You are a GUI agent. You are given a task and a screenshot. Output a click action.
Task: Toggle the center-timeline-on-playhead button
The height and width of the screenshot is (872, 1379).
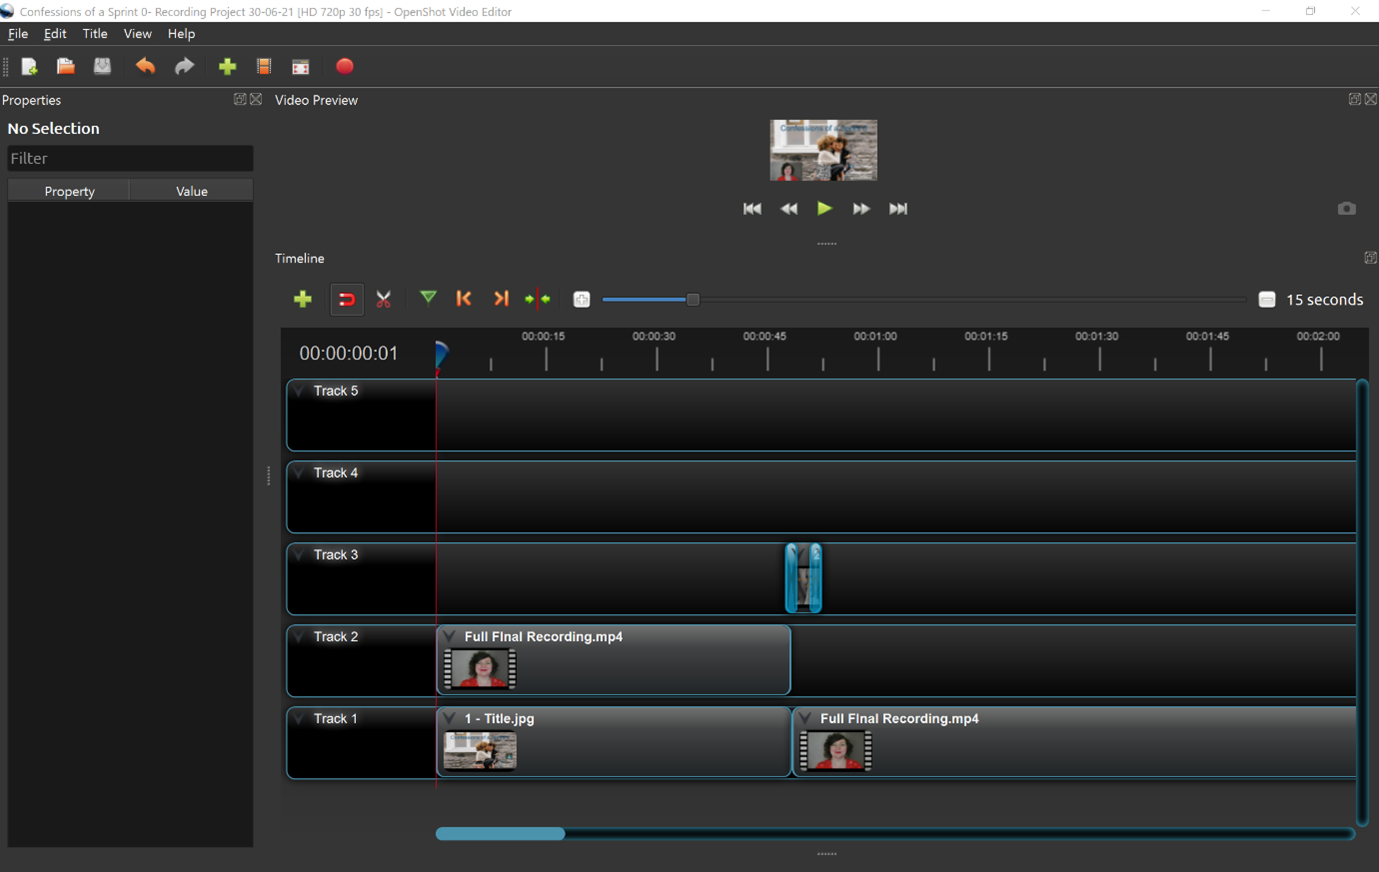coord(538,299)
